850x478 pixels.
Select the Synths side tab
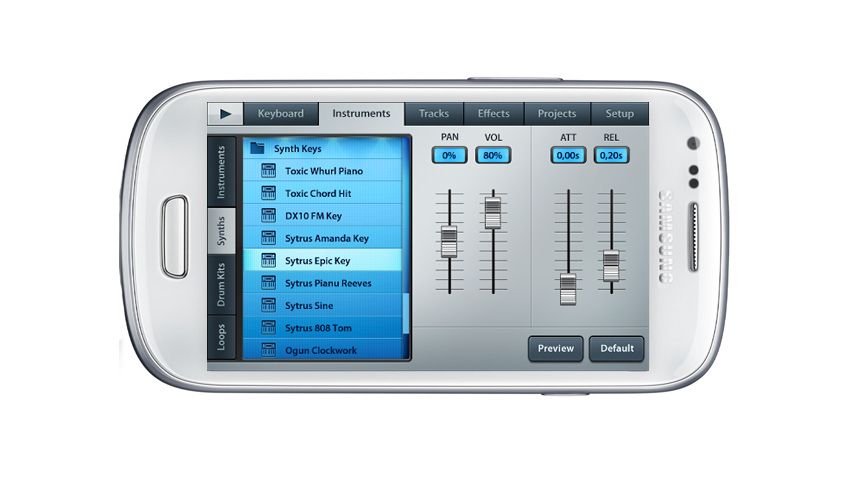click(221, 231)
